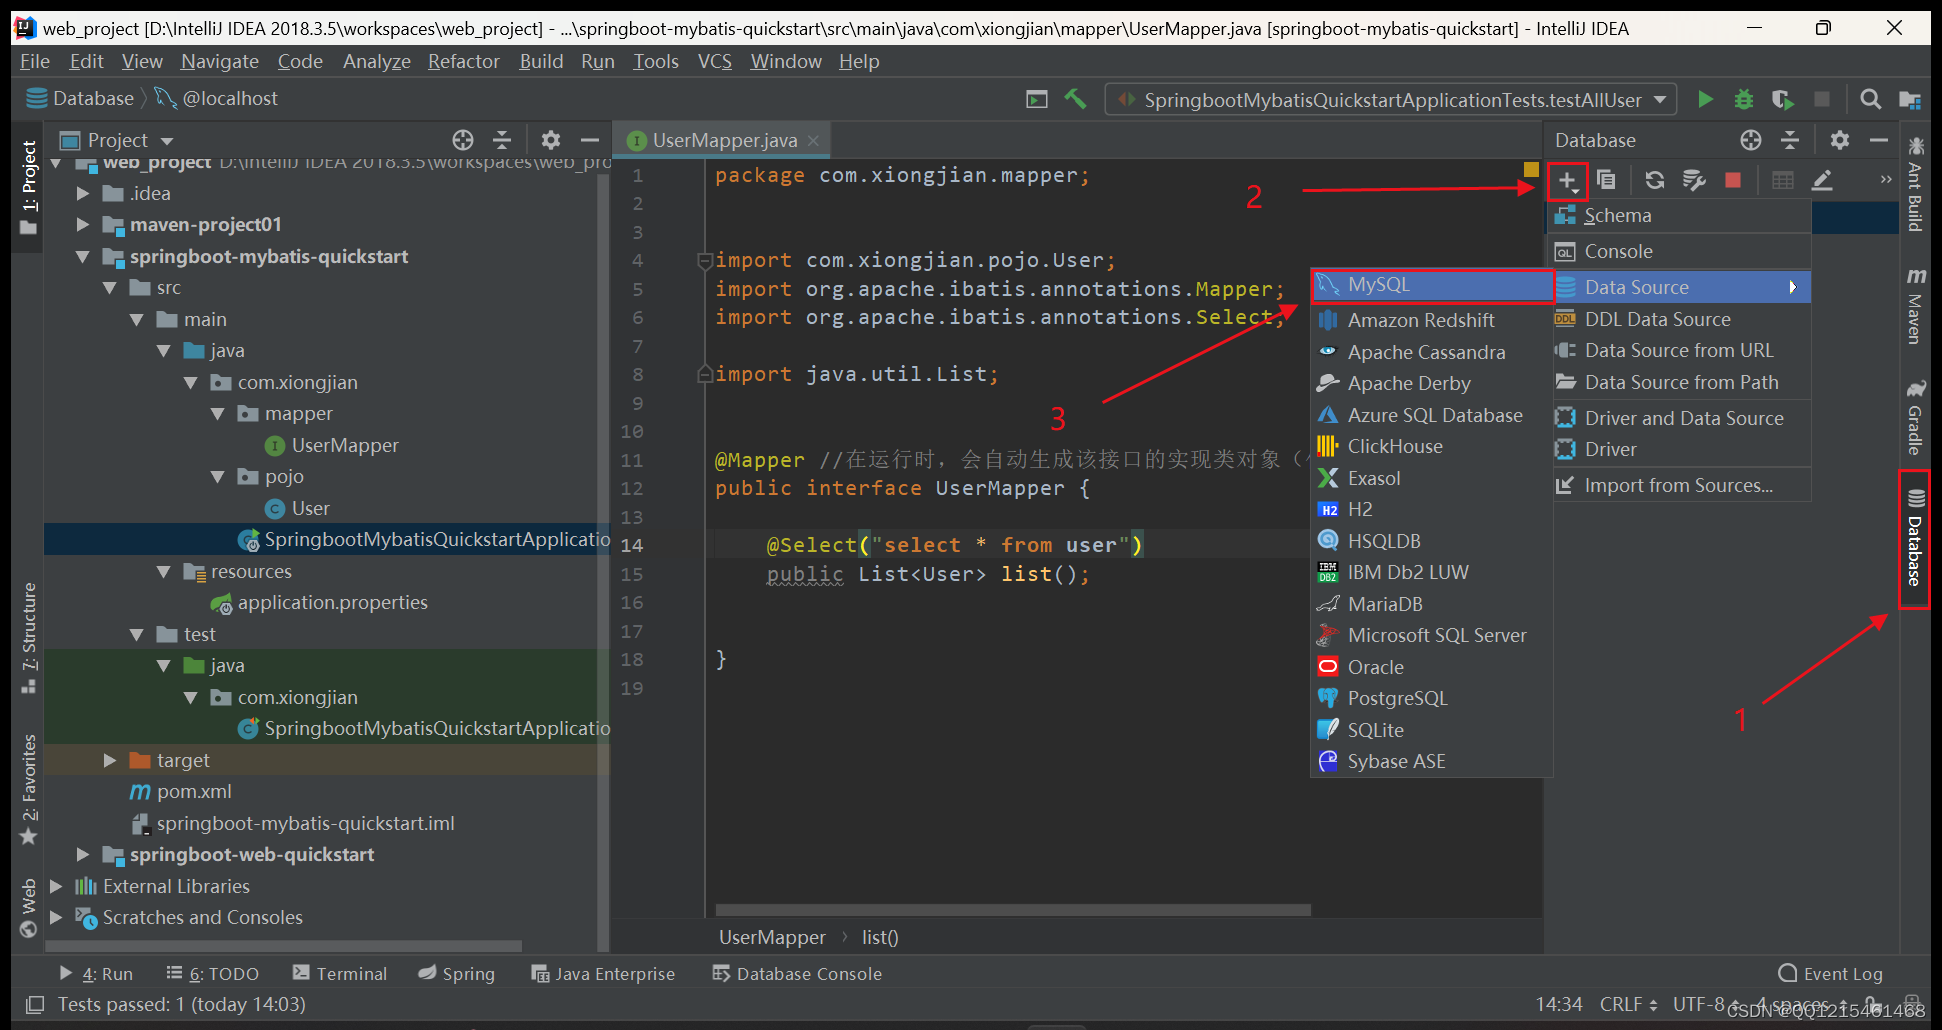Hide the Database panel with minus icon
The height and width of the screenshot is (1030, 1942).
pyautogui.click(x=1879, y=140)
